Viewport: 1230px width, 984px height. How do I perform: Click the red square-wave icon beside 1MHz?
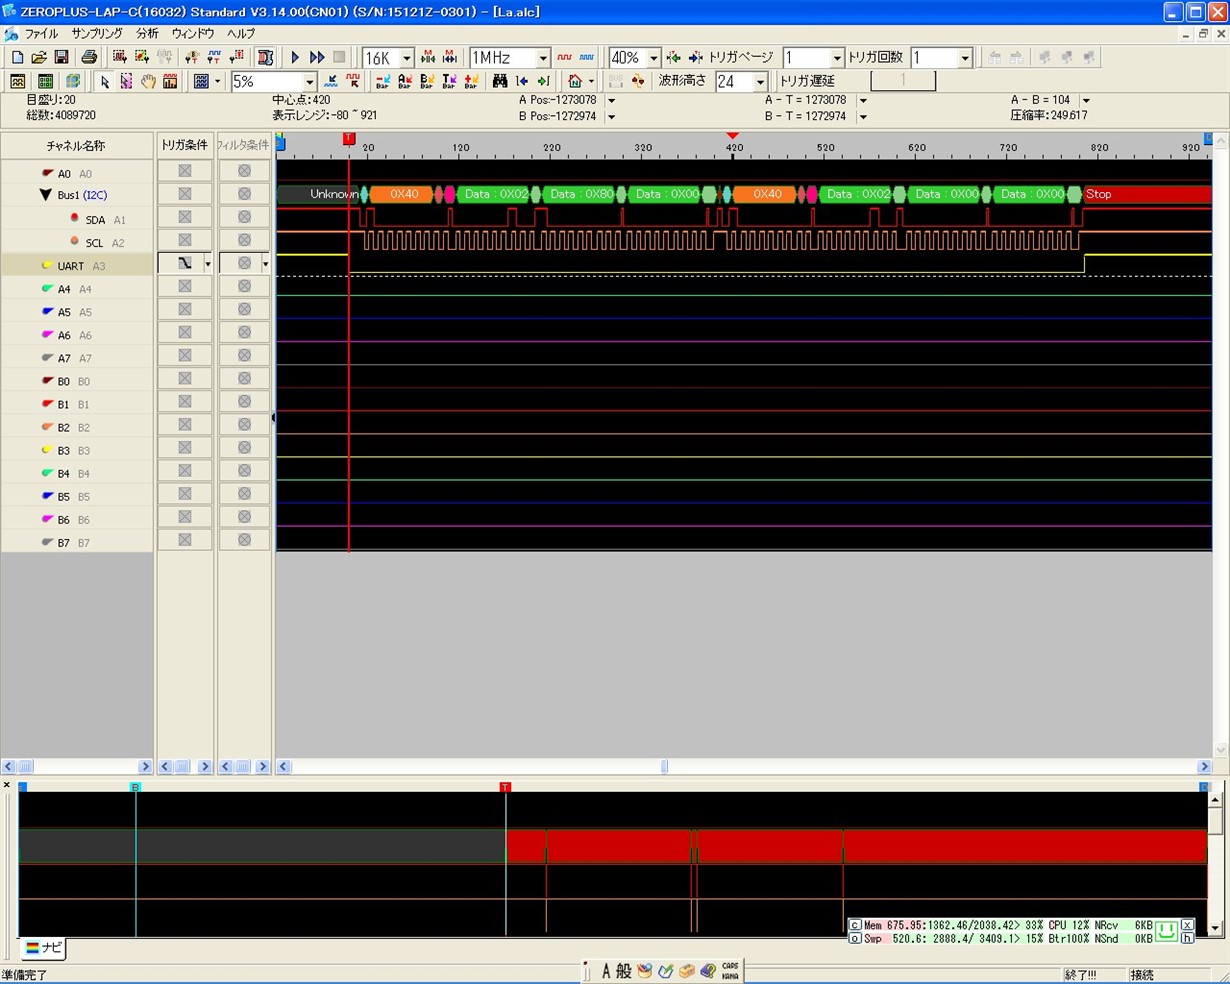tap(564, 58)
